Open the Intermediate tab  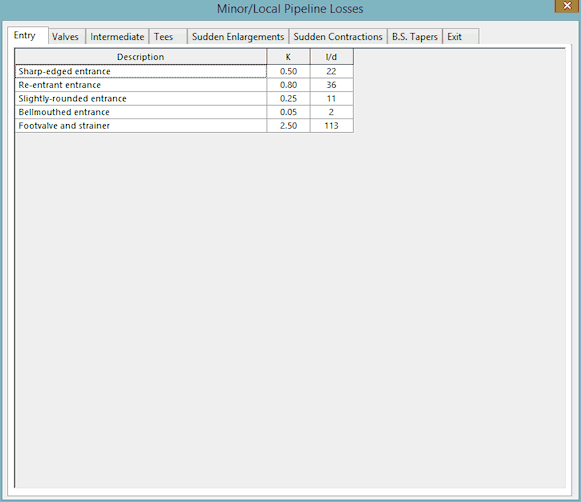click(117, 37)
